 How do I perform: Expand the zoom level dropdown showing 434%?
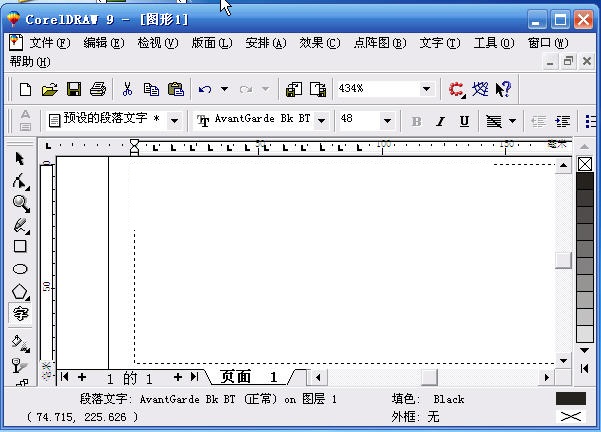(x=426, y=89)
